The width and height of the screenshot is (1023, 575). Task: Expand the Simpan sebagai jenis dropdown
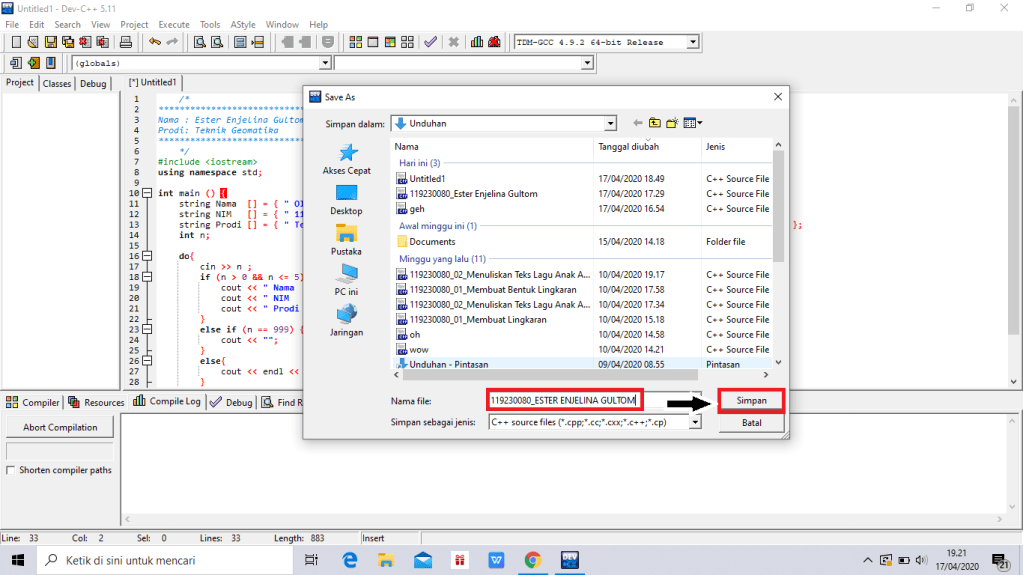point(689,422)
